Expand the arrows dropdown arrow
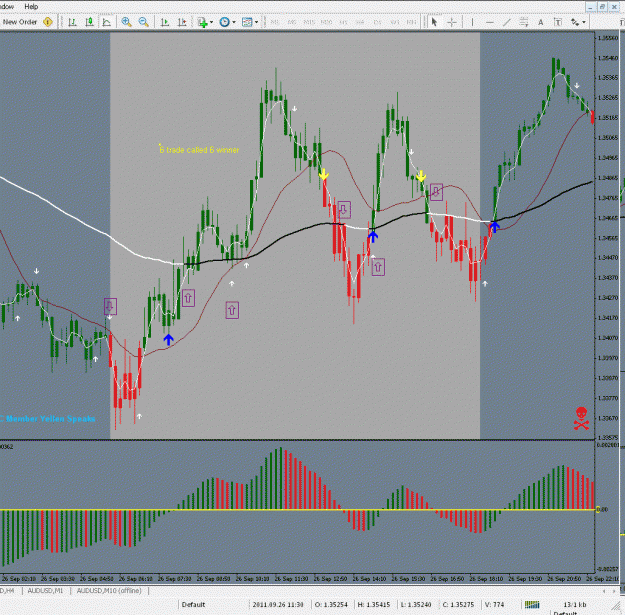This screenshot has width=625, height=615. click(584, 22)
